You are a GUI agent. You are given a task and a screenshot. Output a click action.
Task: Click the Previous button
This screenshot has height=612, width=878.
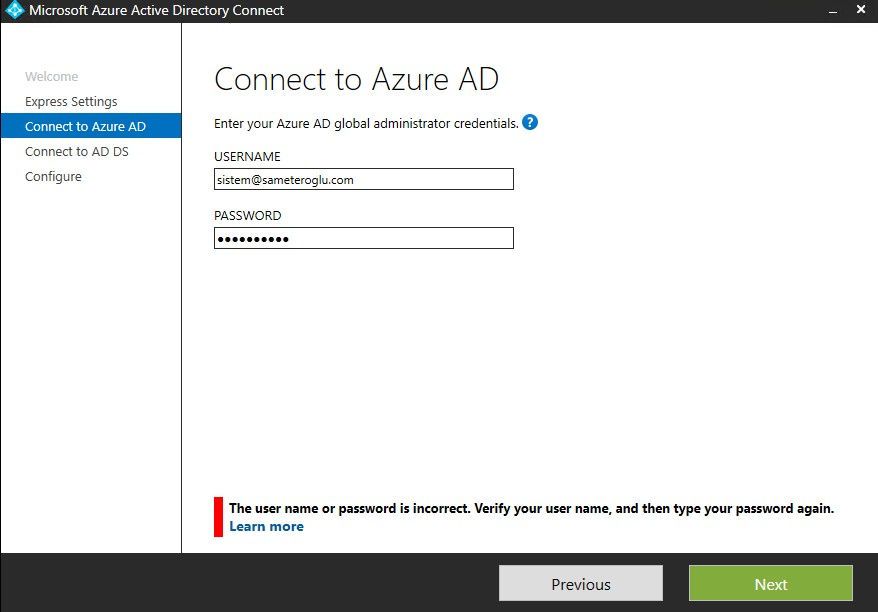(x=581, y=583)
